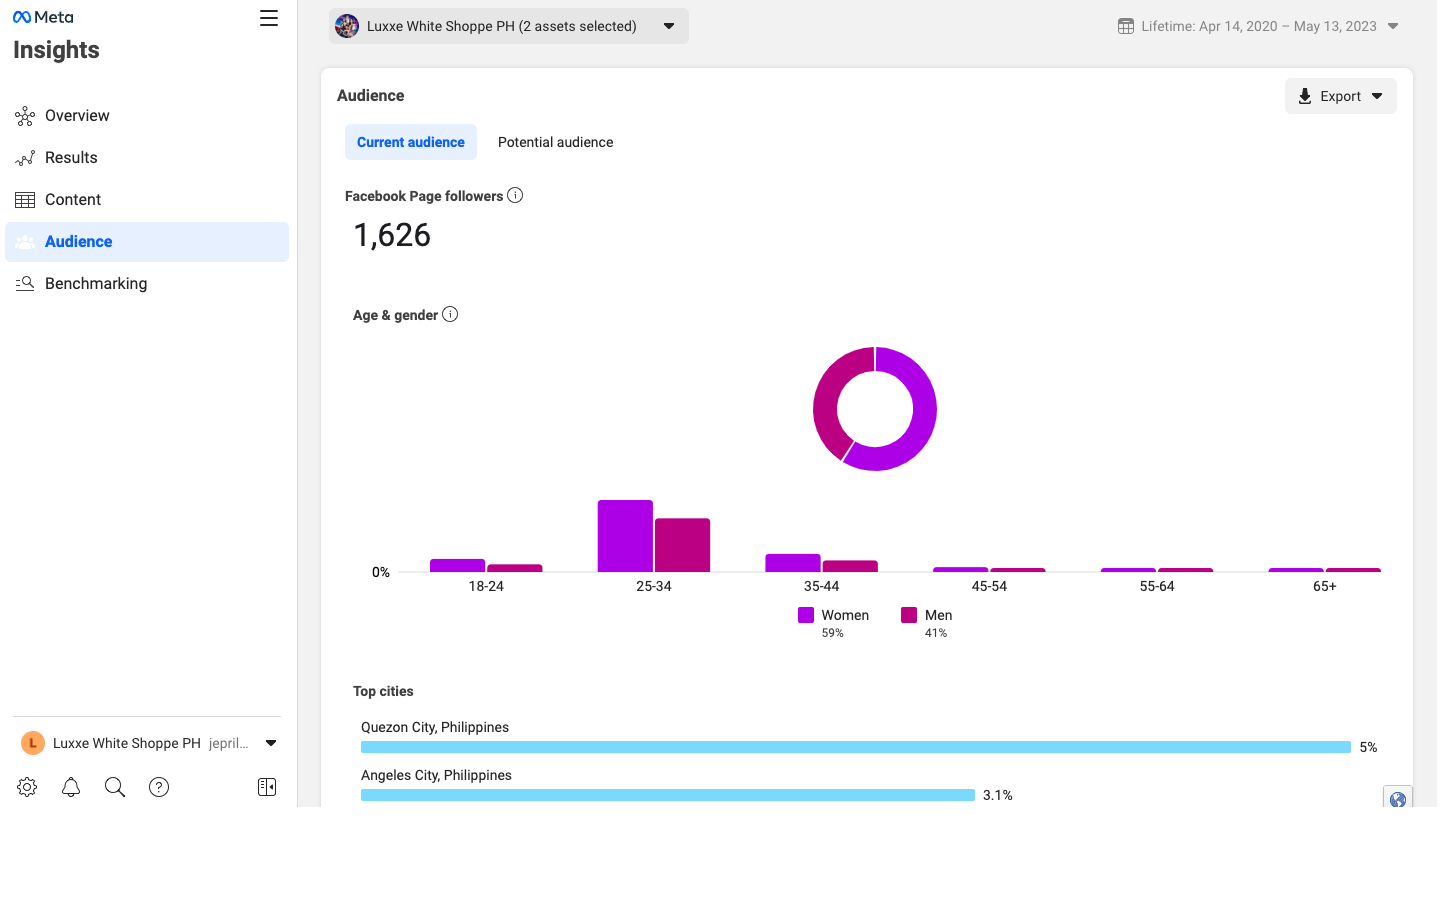Click the globe icon at bottom right
Viewport: 1440px width, 900px height.
(x=1398, y=798)
